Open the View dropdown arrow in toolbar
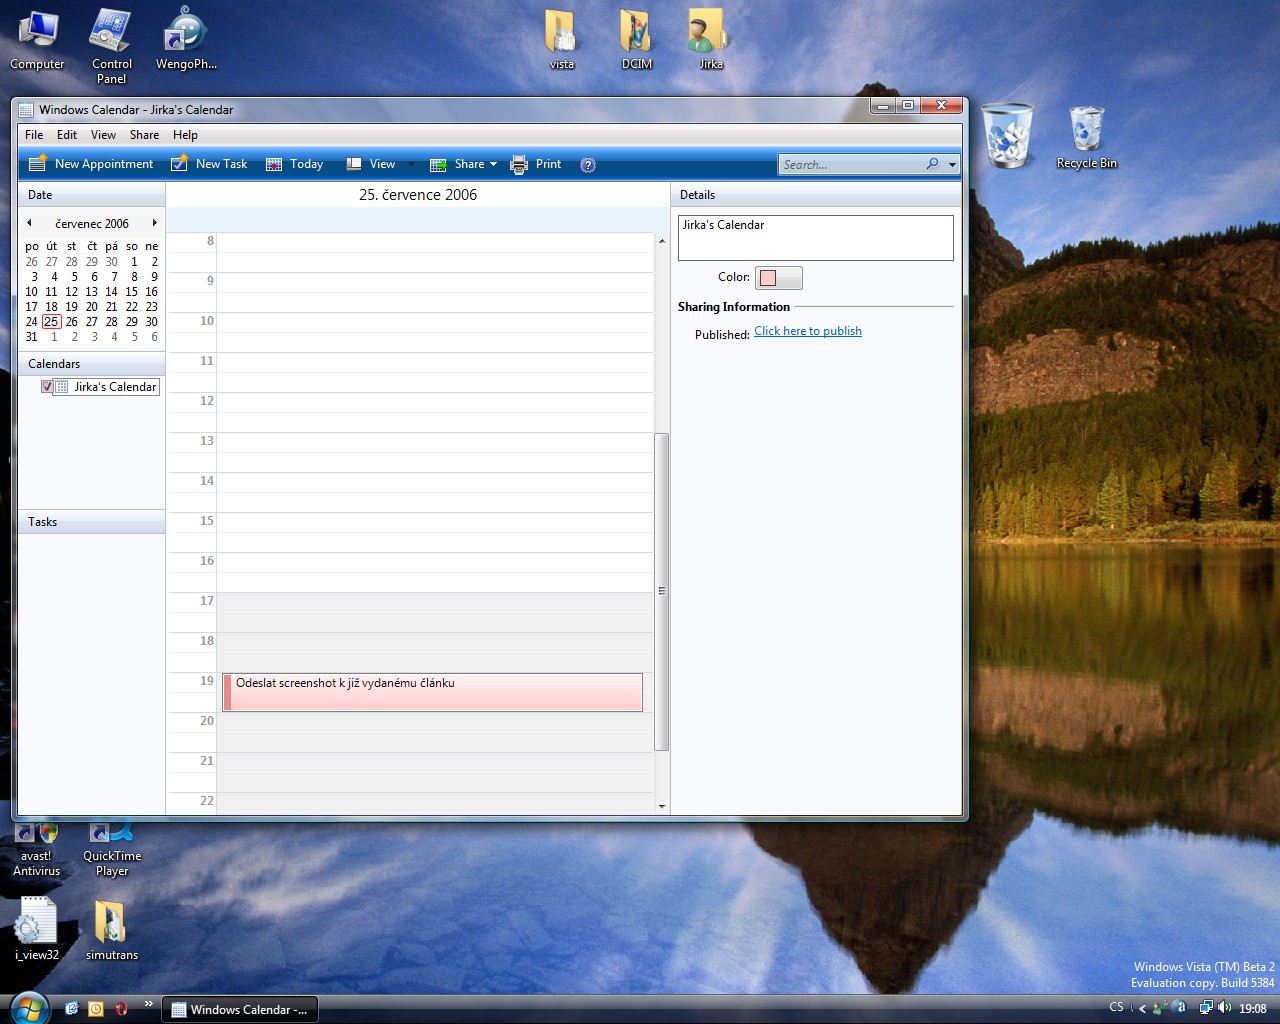The image size is (1280, 1024). pyautogui.click(x=411, y=164)
